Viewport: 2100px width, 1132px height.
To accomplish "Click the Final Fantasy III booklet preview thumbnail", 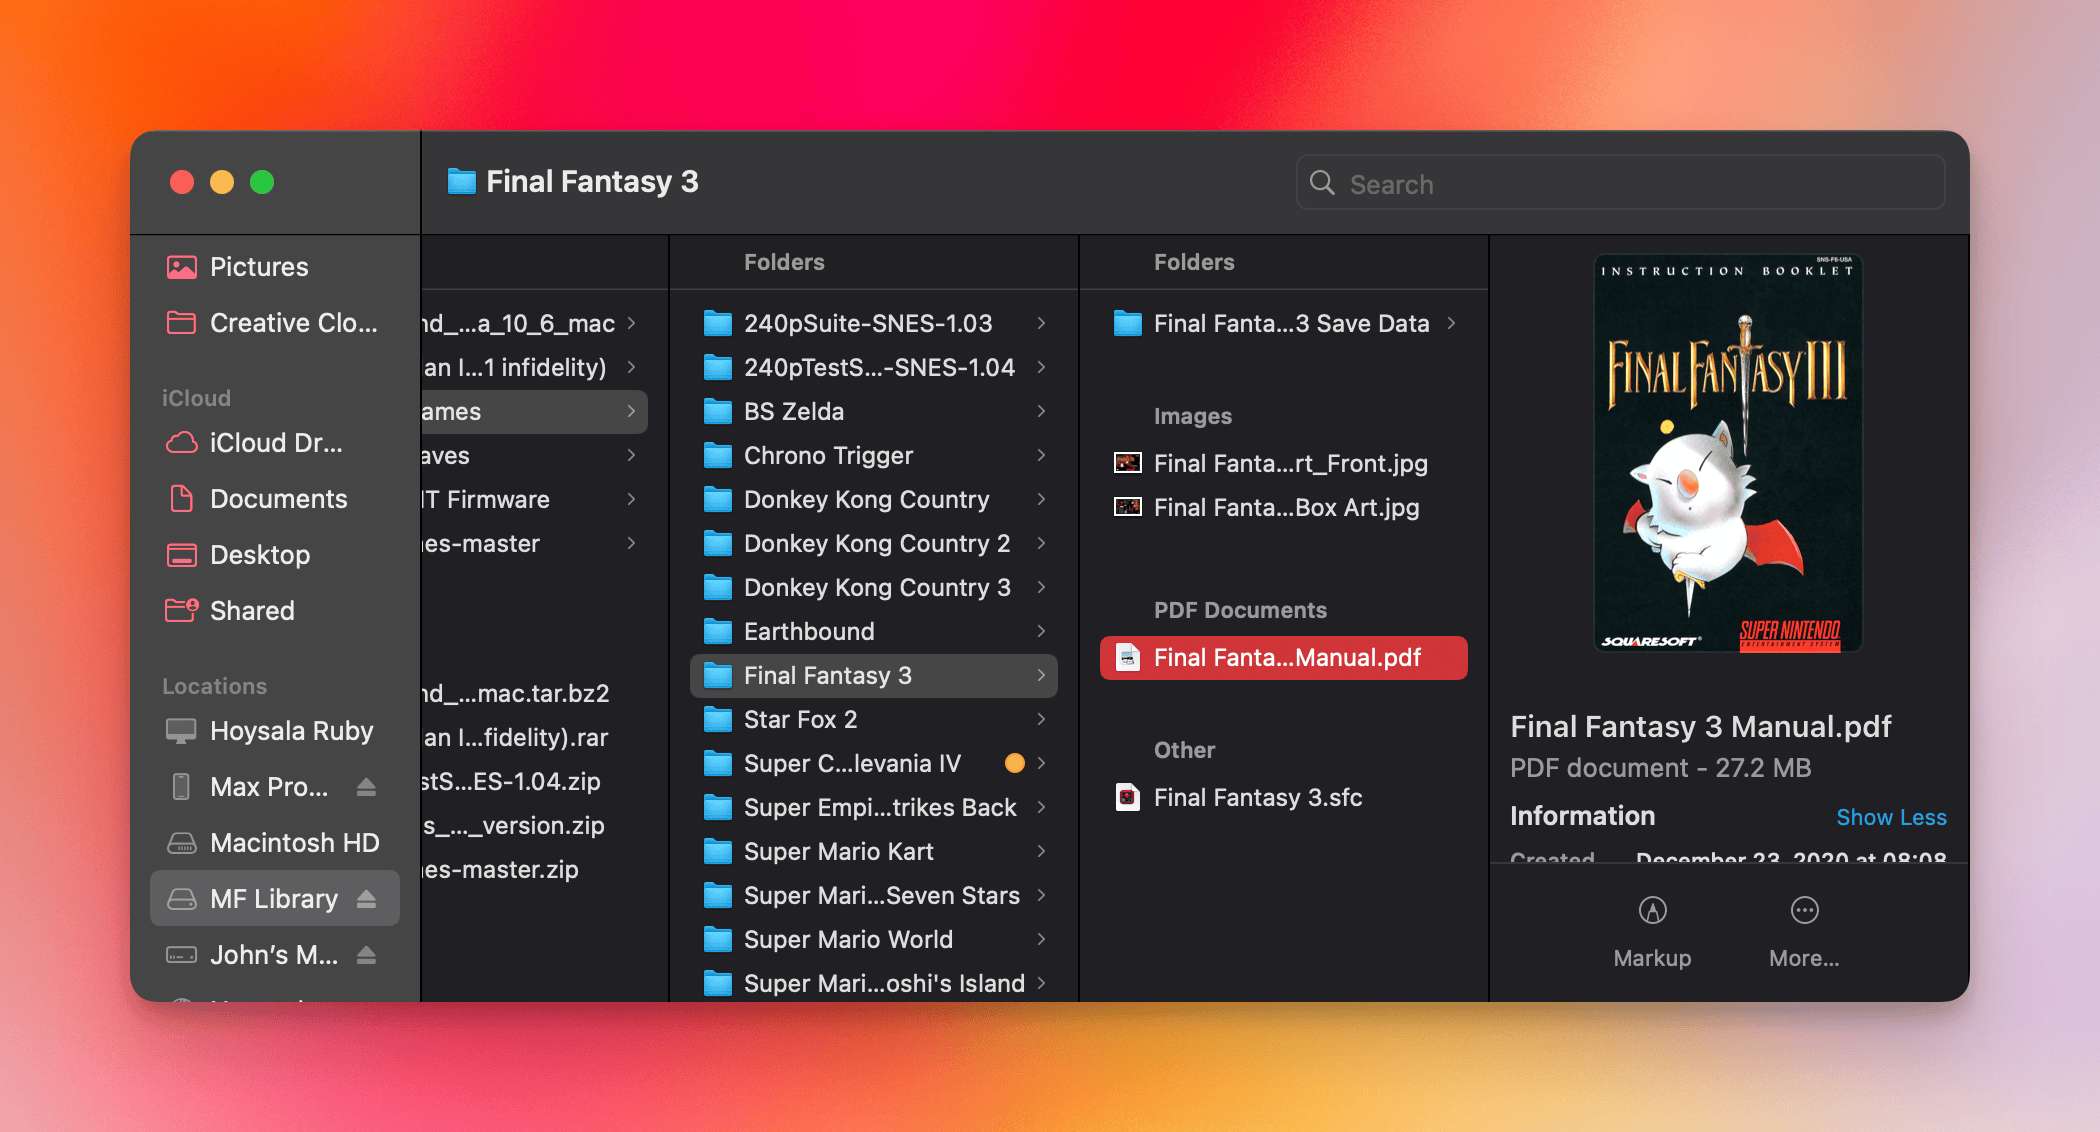I will (1727, 453).
